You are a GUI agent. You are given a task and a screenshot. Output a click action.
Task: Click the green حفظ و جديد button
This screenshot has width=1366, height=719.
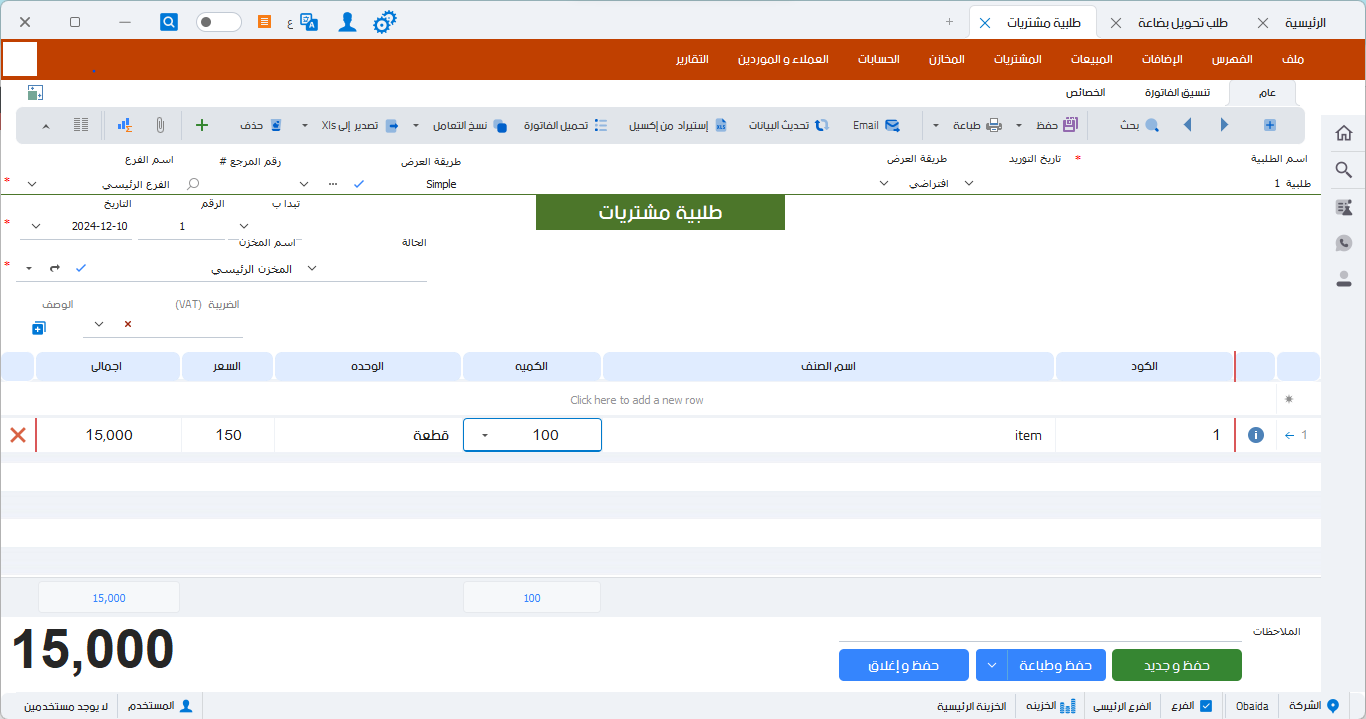[x=1176, y=665]
